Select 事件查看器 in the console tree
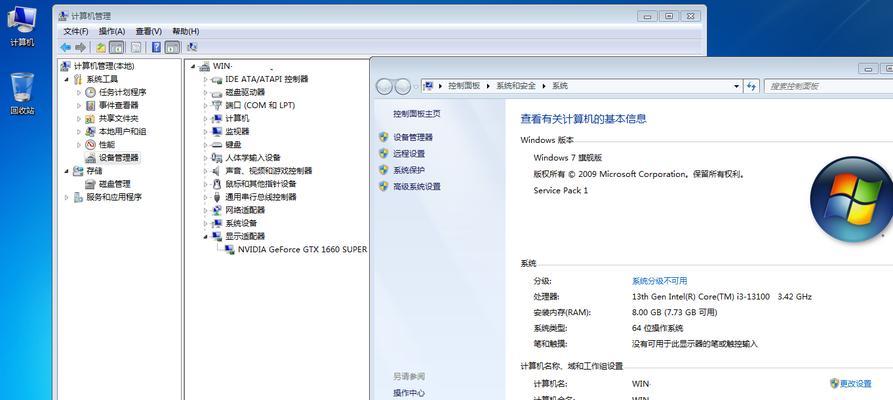 point(118,105)
